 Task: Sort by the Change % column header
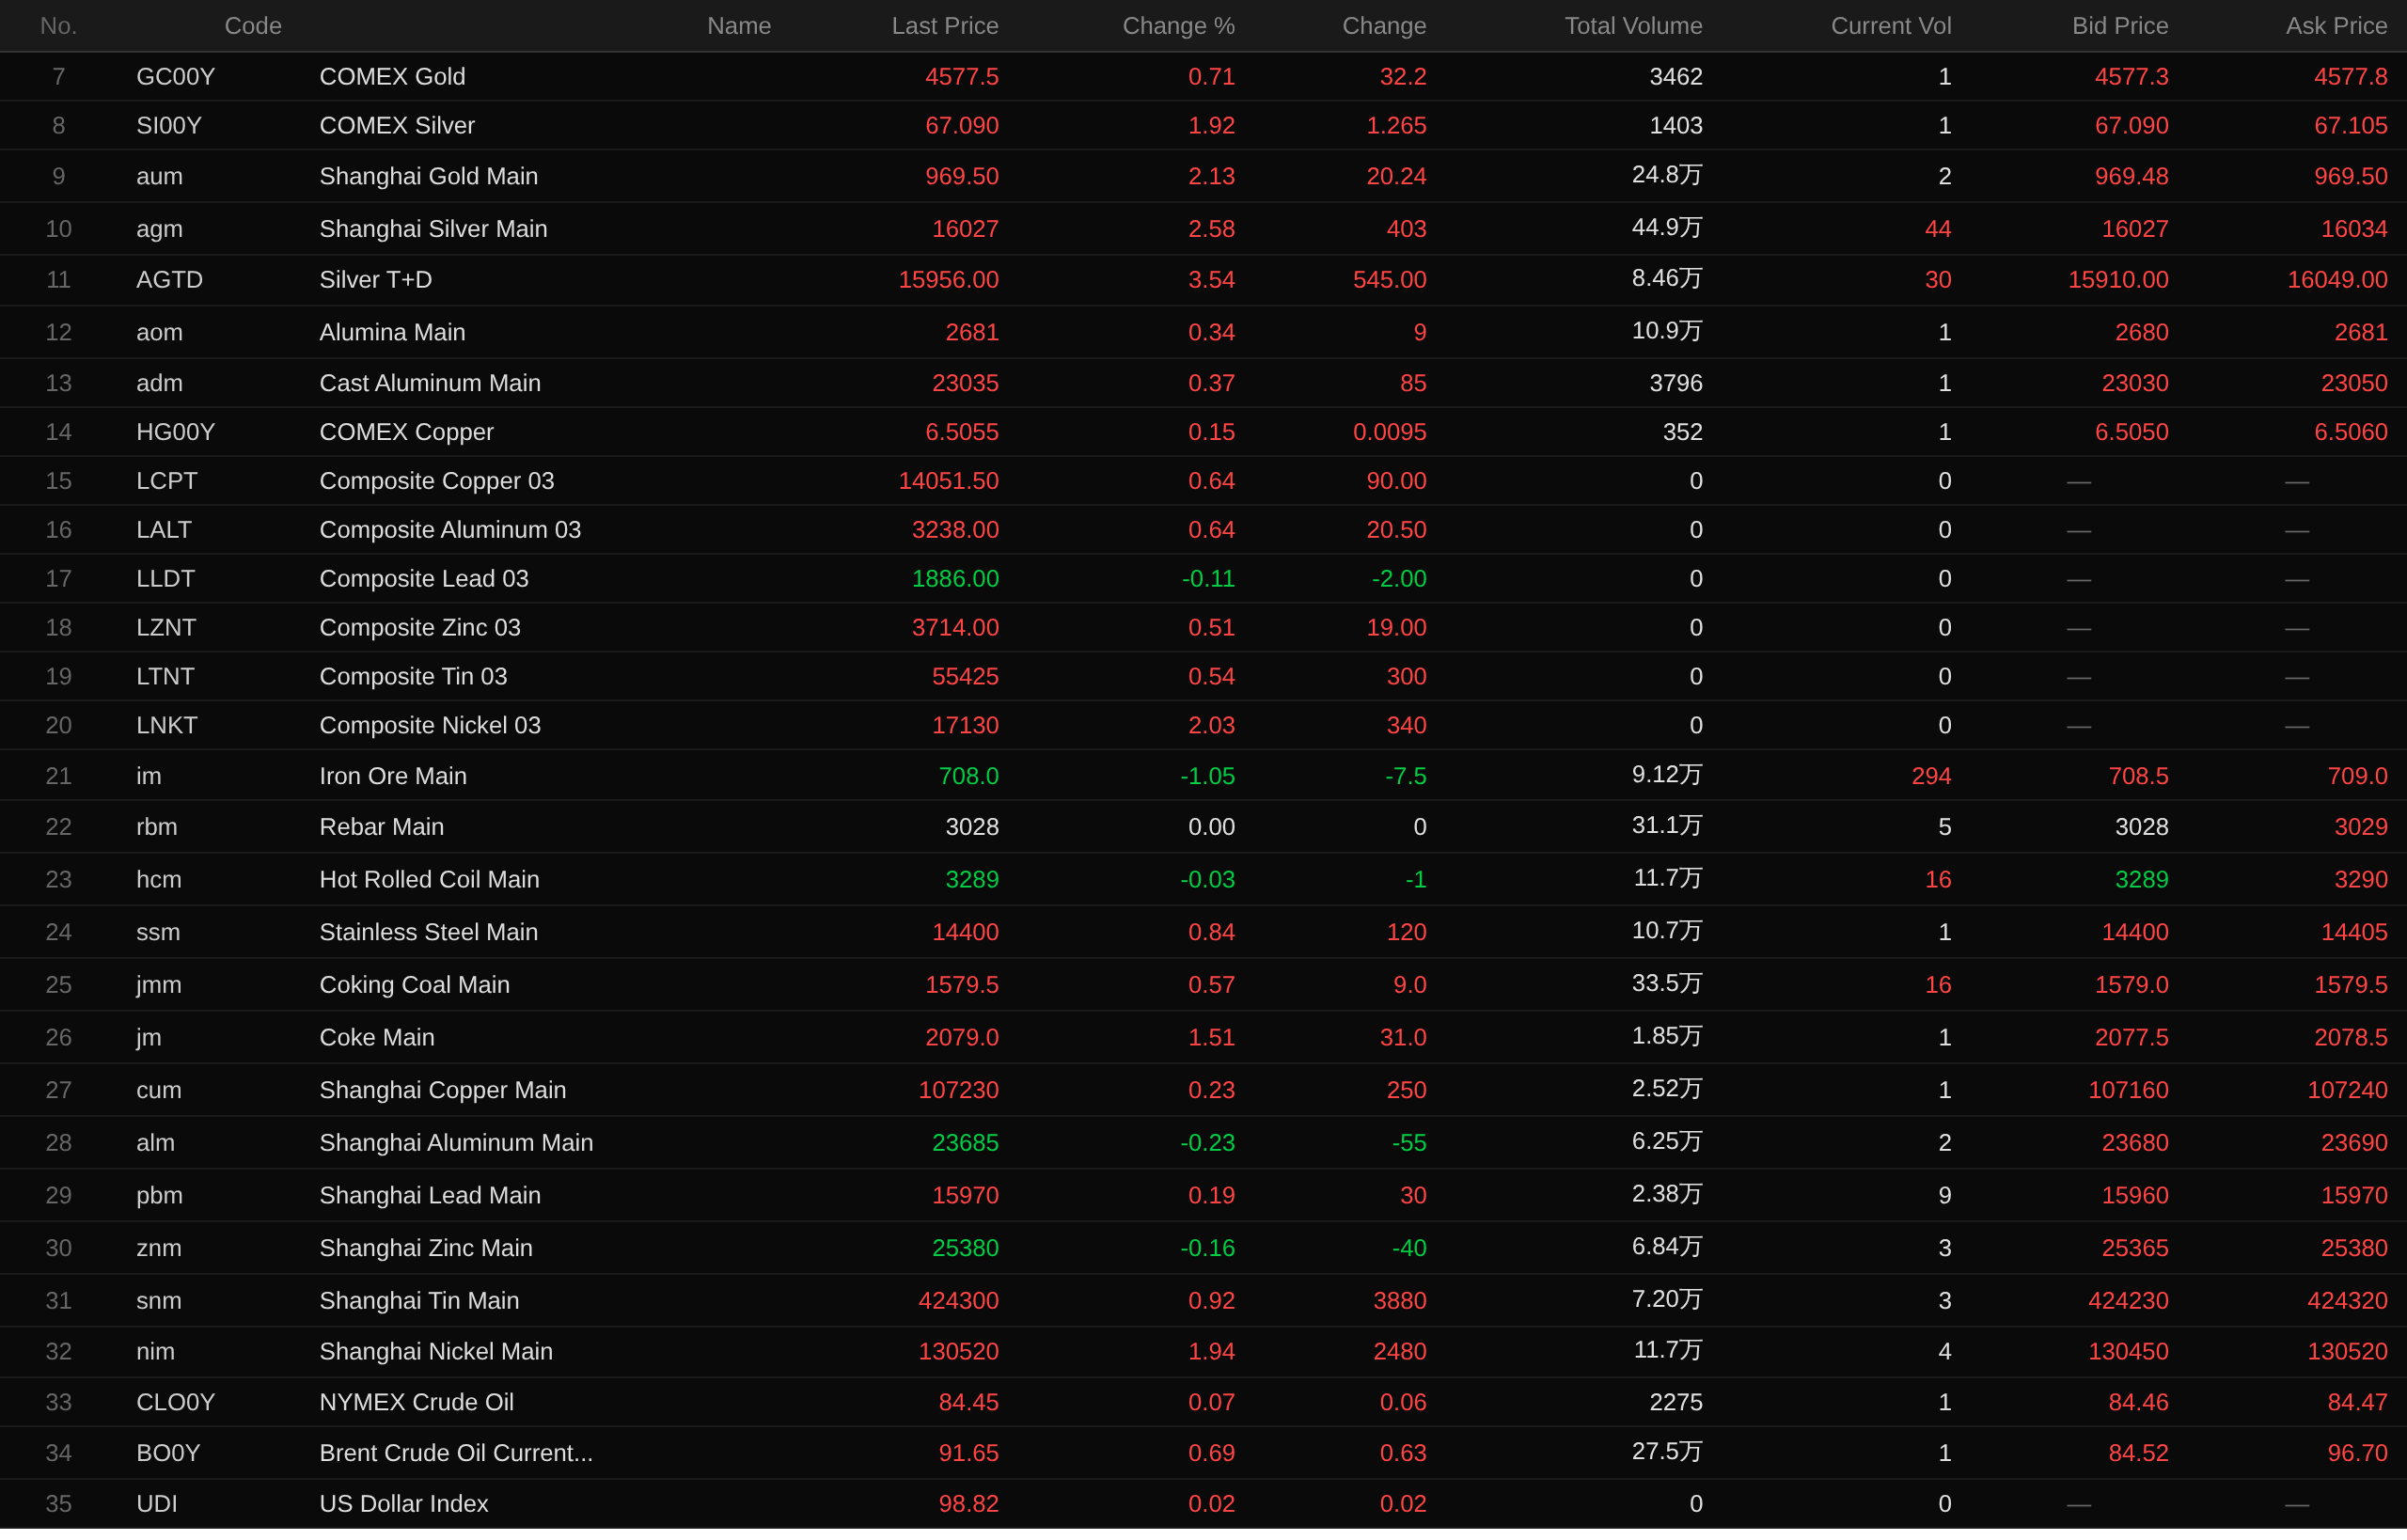[x=1178, y=26]
